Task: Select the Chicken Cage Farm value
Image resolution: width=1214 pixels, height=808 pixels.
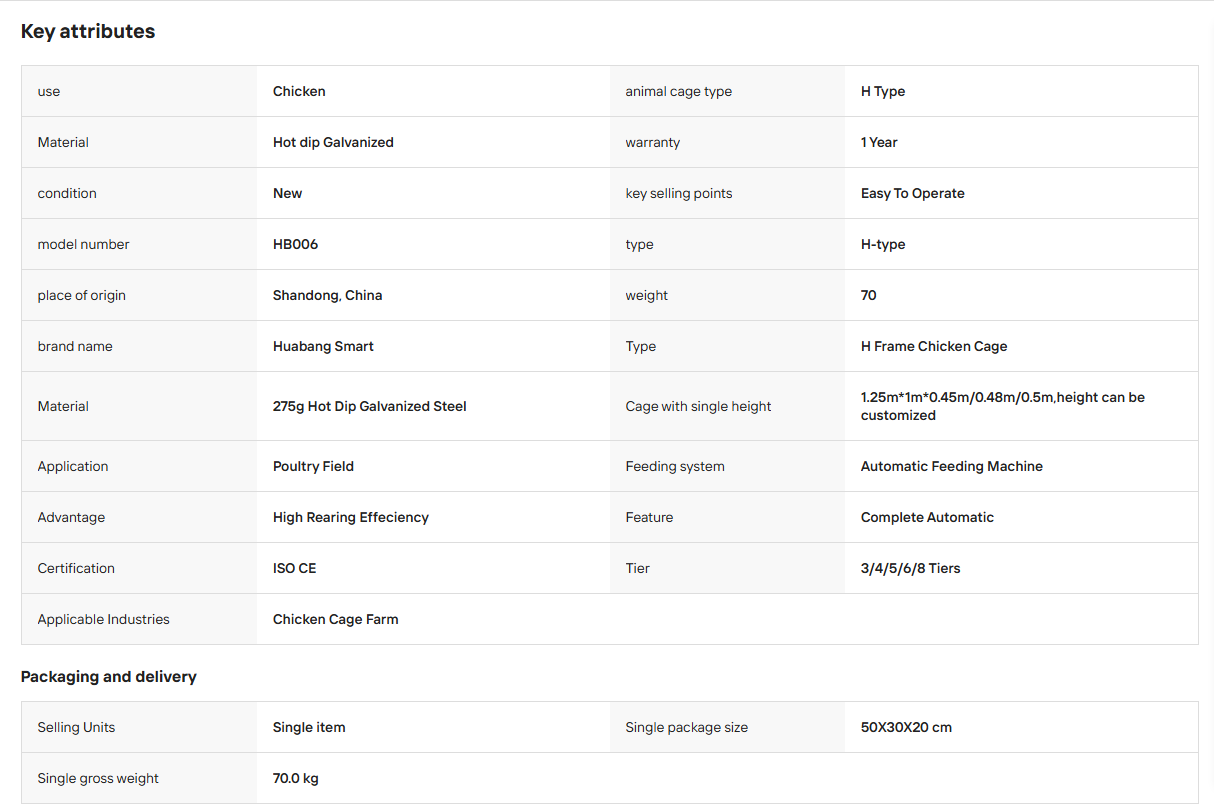Action: click(335, 619)
